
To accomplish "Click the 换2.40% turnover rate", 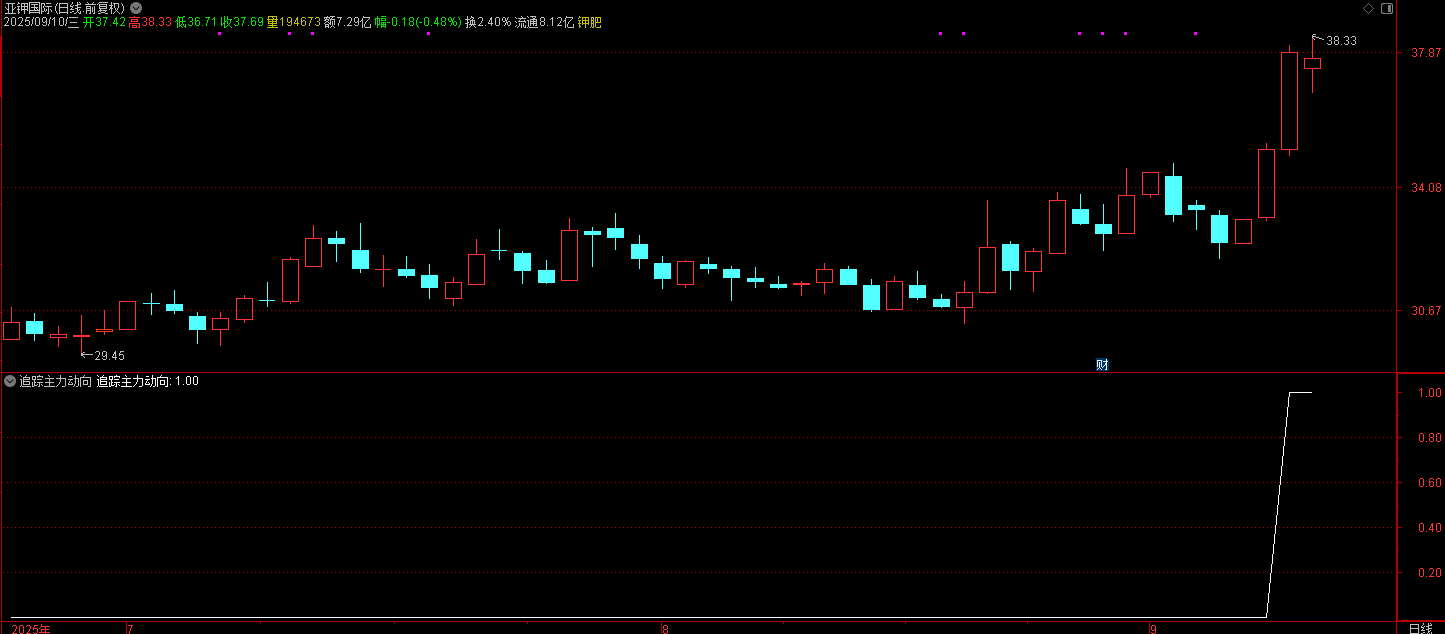I will [488, 22].
